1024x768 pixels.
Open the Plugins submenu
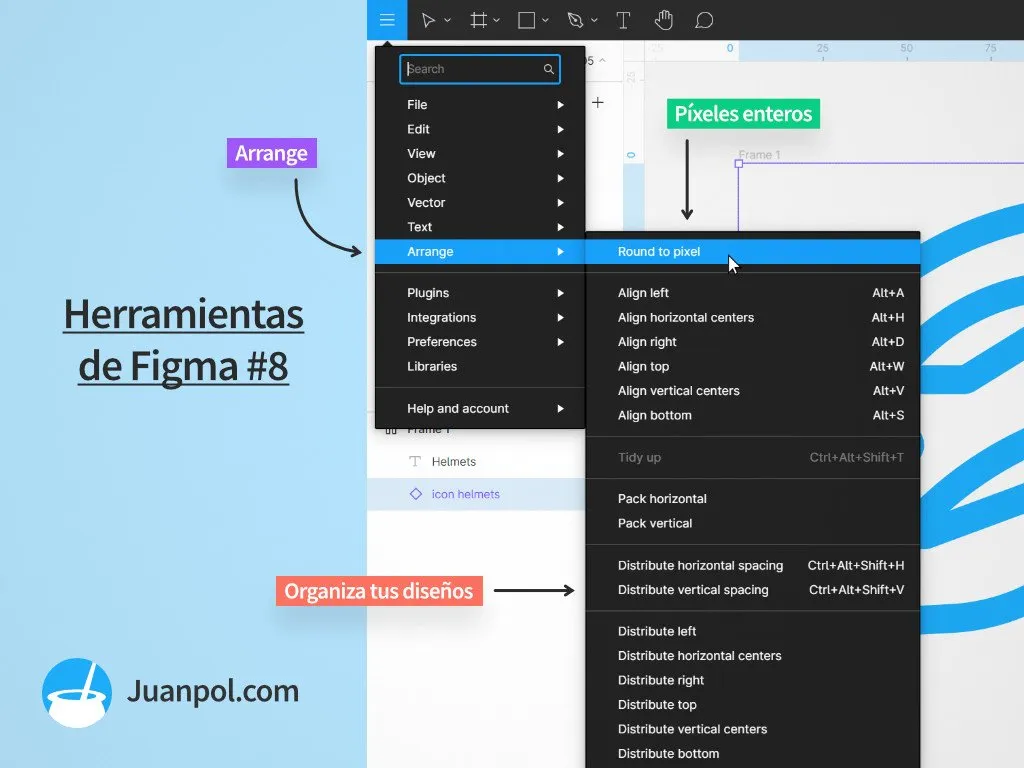[x=480, y=293]
